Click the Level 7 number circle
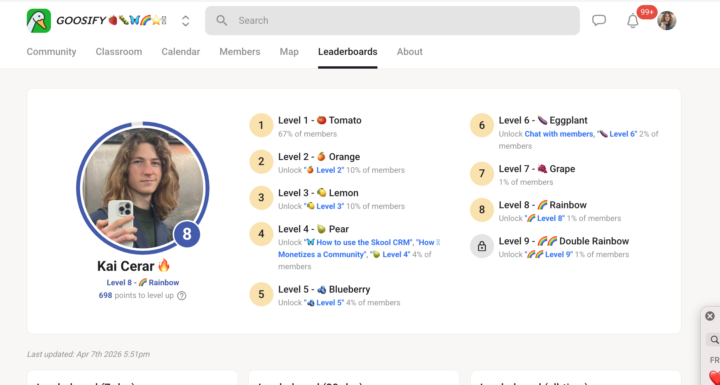 (482, 174)
